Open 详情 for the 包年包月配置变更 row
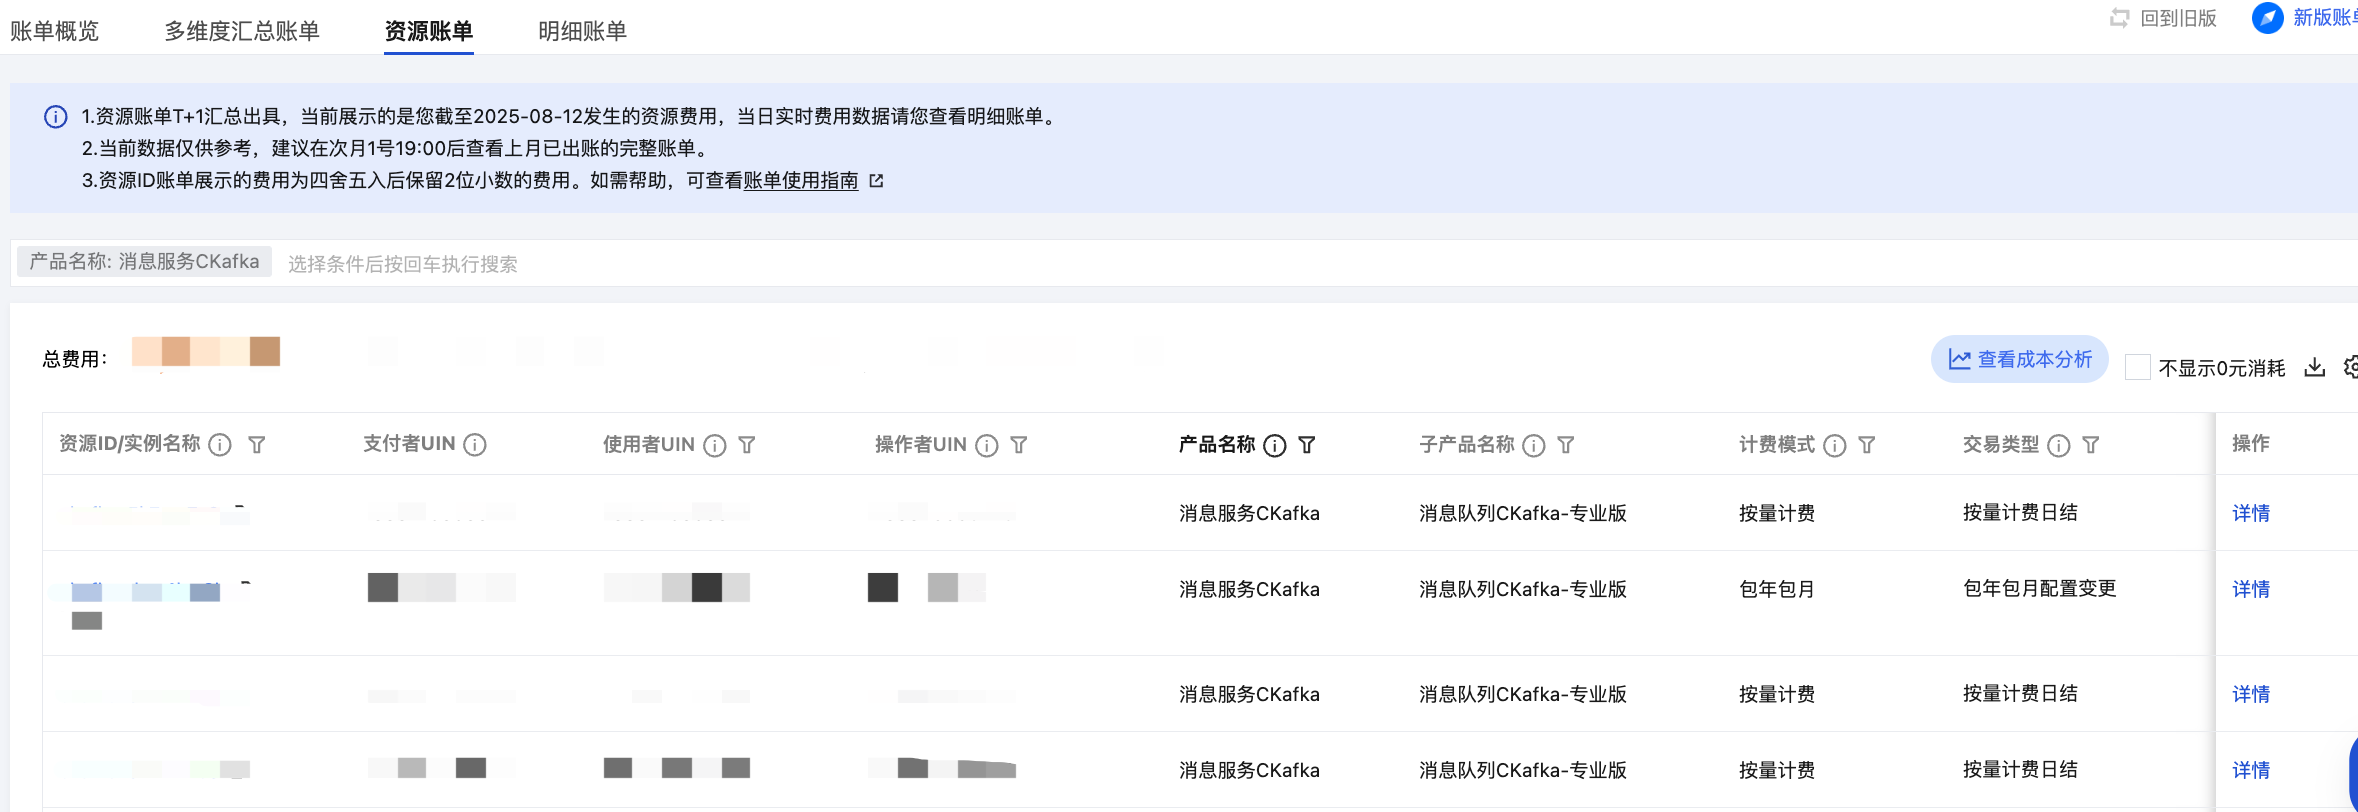The height and width of the screenshot is (812, 2358). tap(2250, 589)
